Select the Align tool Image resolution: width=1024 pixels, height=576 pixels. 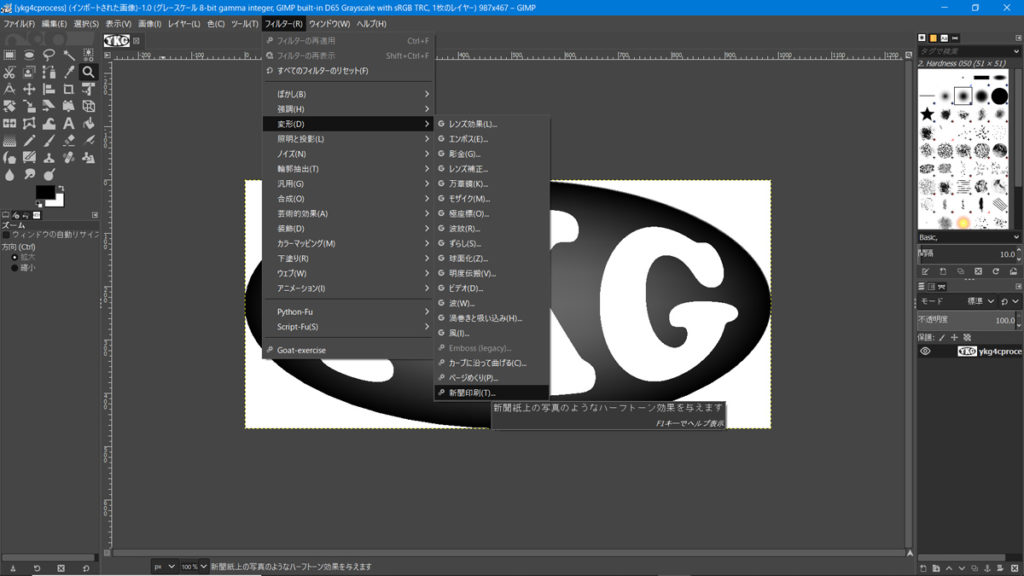[x=49, y=89]
